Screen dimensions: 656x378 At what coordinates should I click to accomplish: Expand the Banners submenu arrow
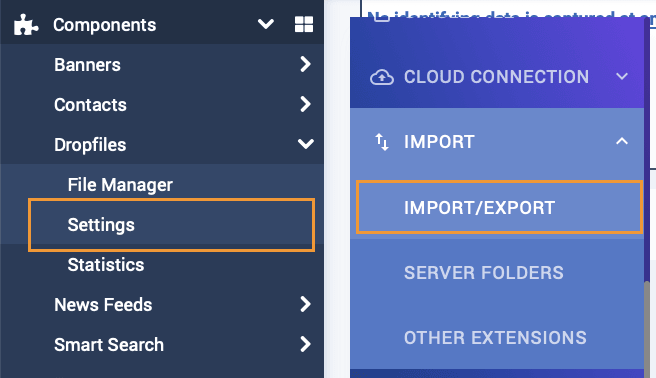[x=305, y=64]
